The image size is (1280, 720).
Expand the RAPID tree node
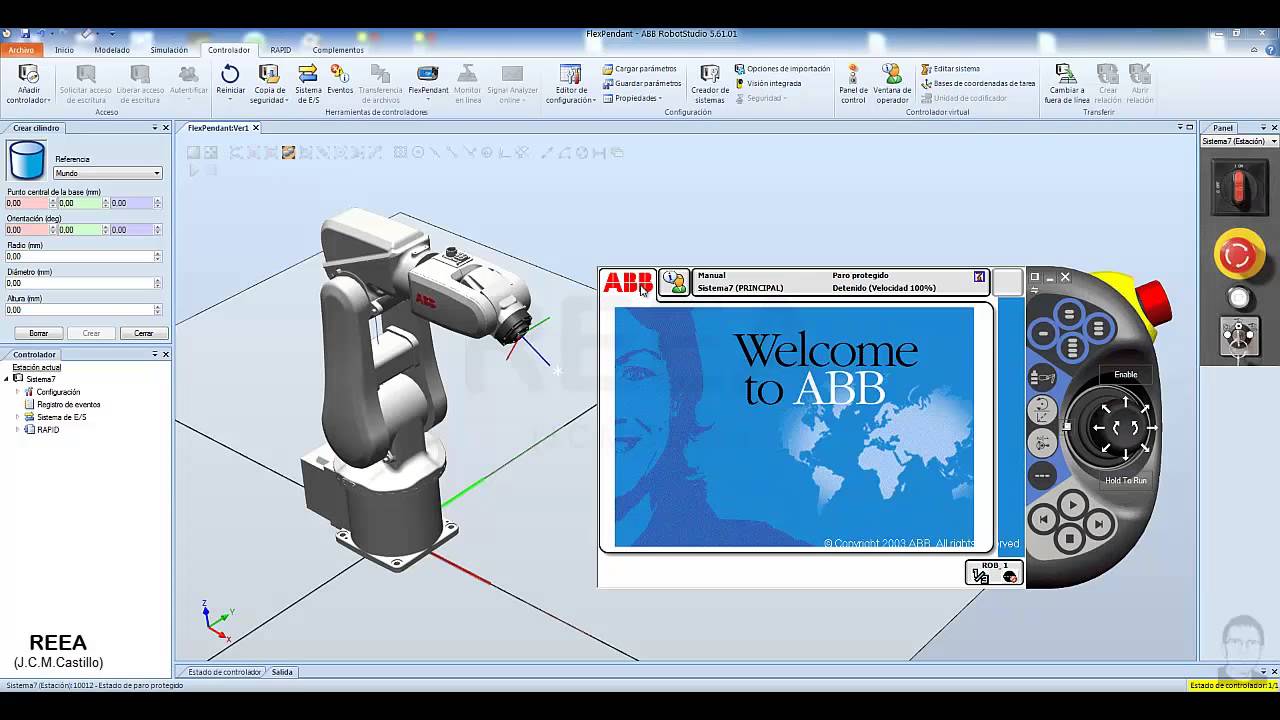pos(18,430)
